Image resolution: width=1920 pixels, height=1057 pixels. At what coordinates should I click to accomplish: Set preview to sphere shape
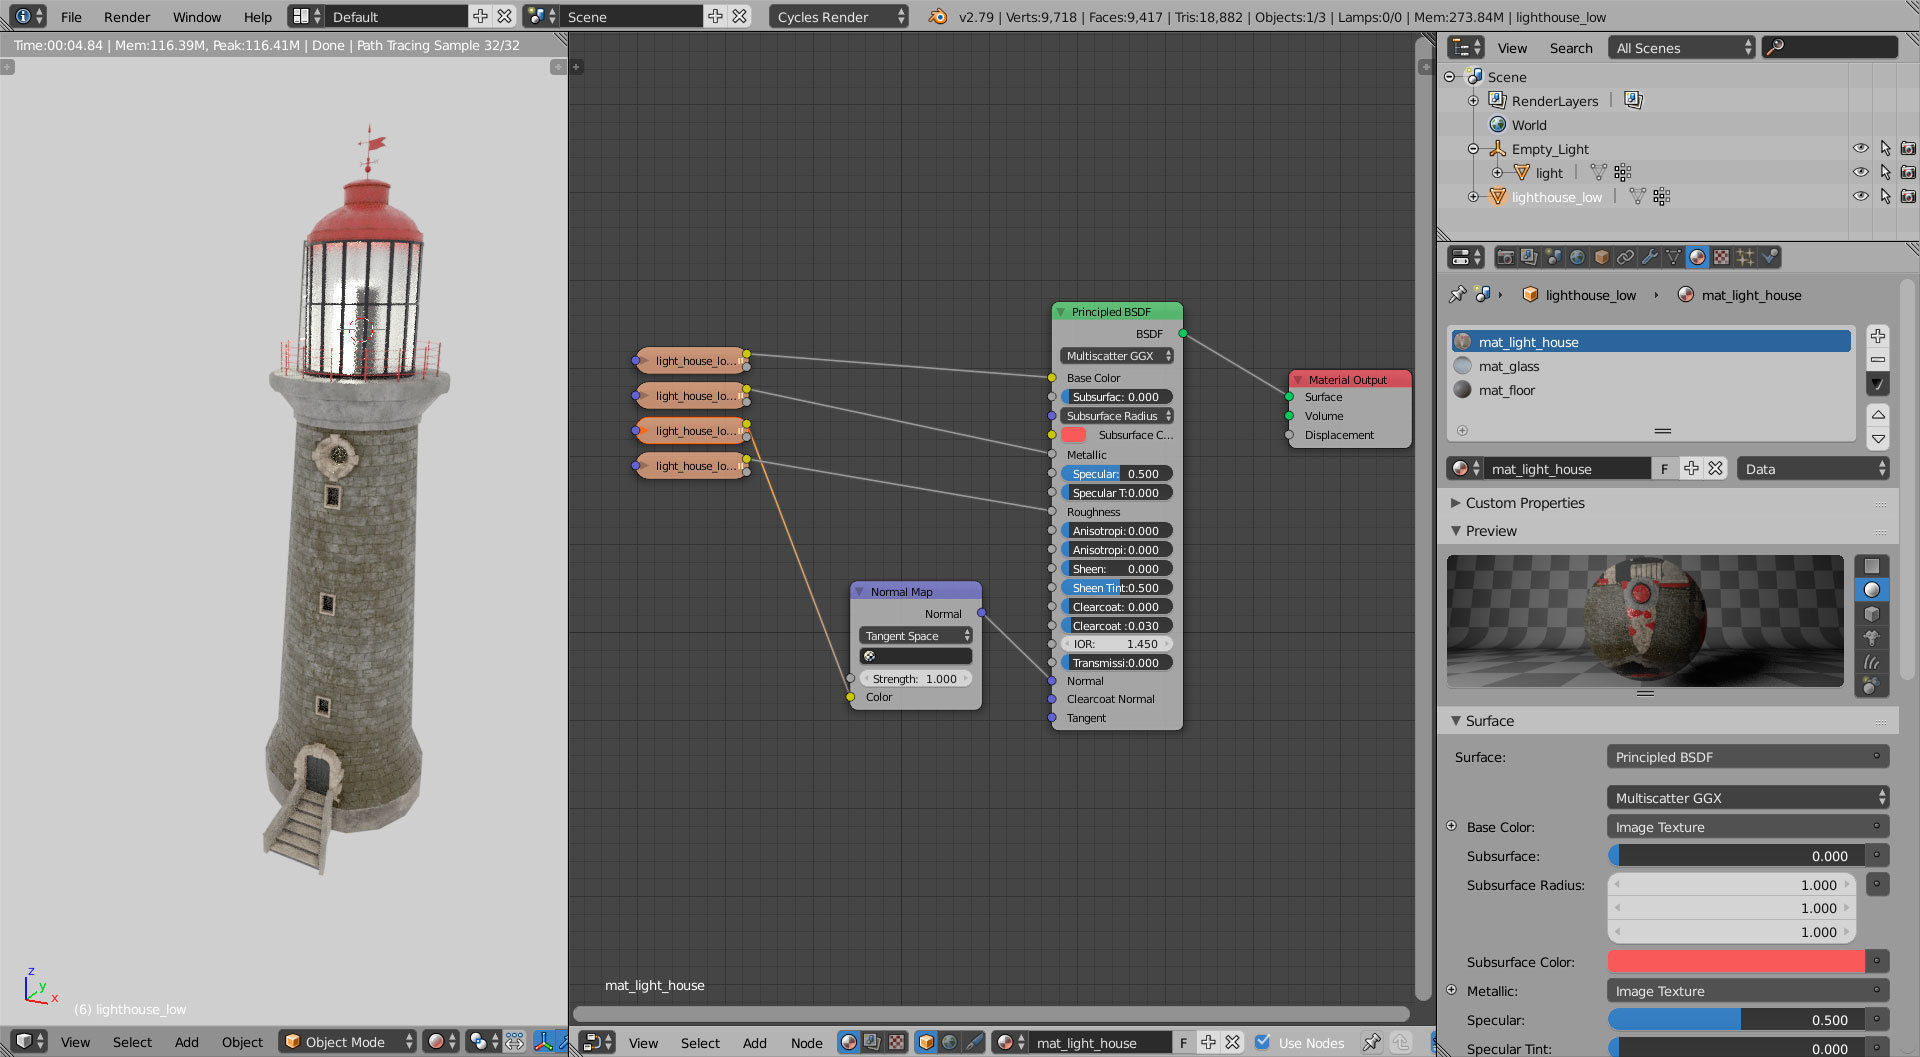coord(1871,590)
